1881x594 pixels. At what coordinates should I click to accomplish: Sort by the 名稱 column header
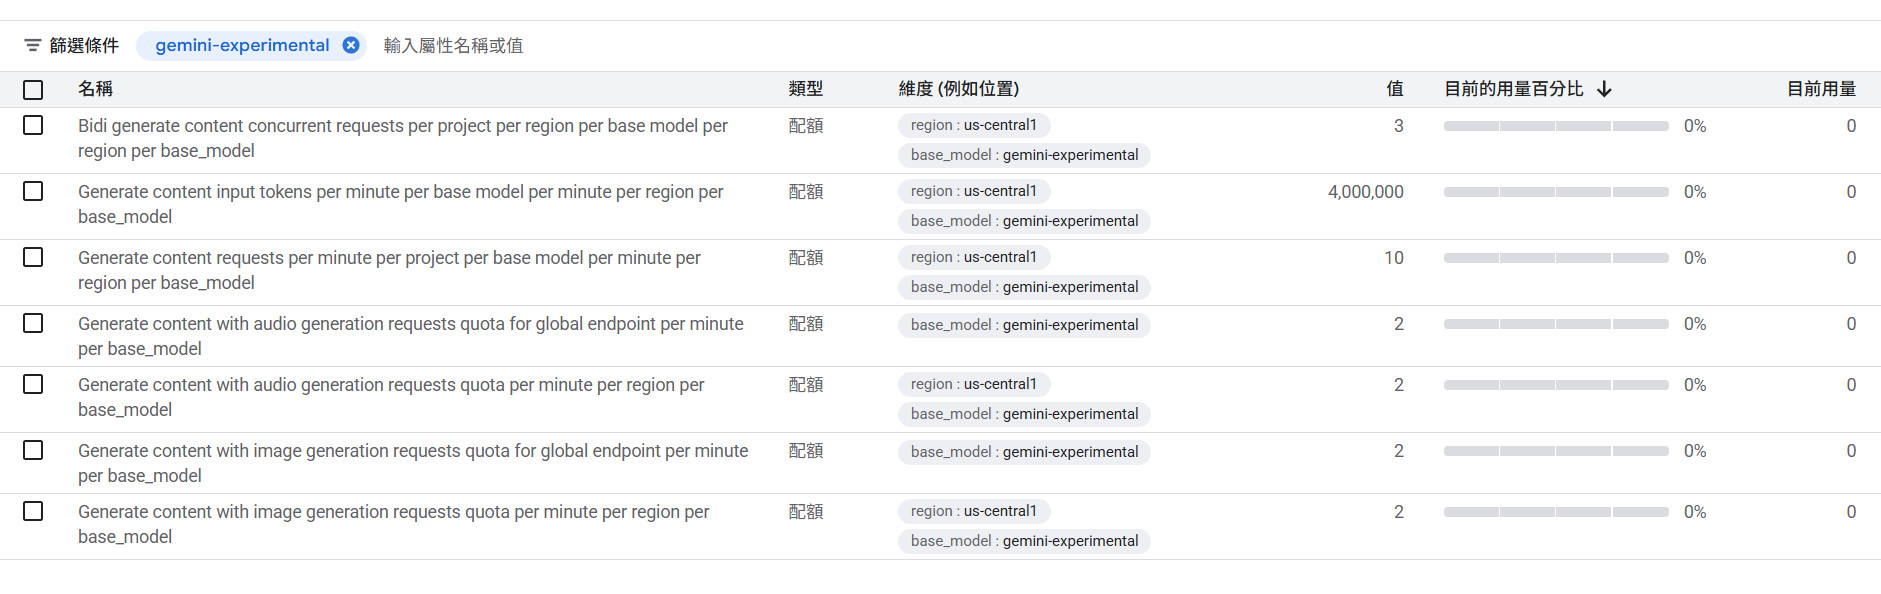tap(95, 89)
